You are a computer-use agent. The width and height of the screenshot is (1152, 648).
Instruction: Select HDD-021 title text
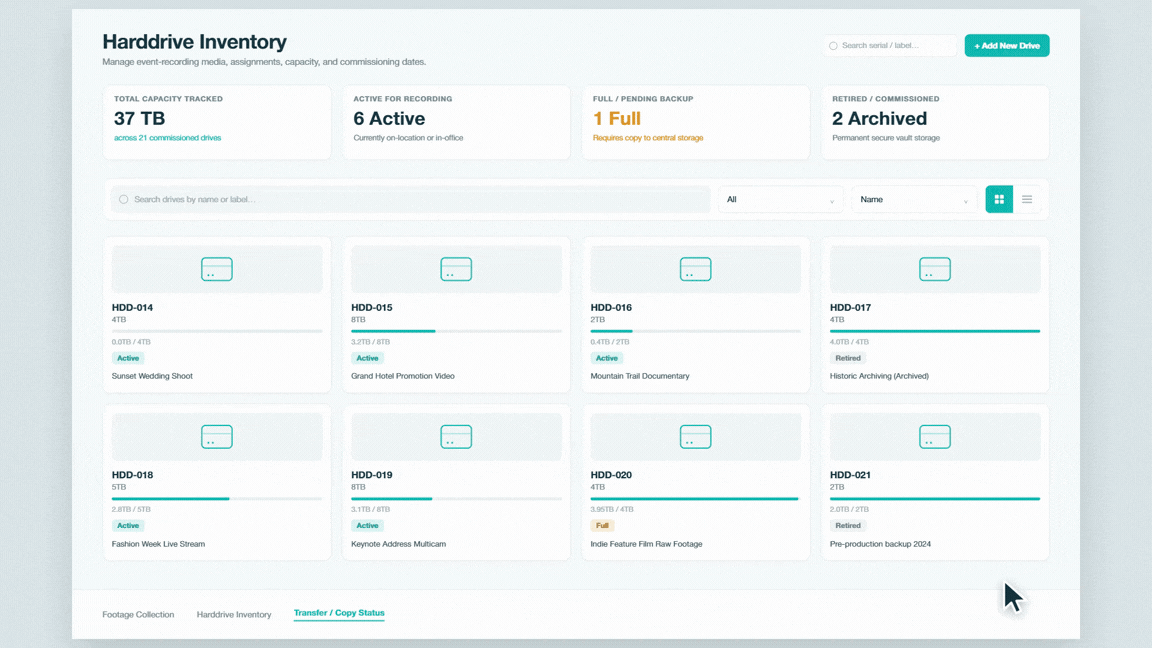click(850, 475)
